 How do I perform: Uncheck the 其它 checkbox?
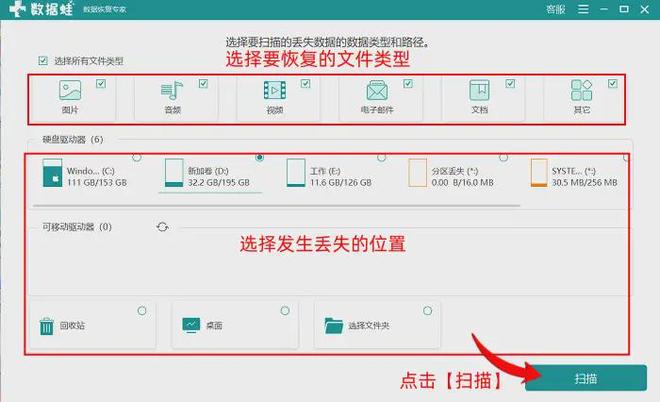click(x=612, y=83)
